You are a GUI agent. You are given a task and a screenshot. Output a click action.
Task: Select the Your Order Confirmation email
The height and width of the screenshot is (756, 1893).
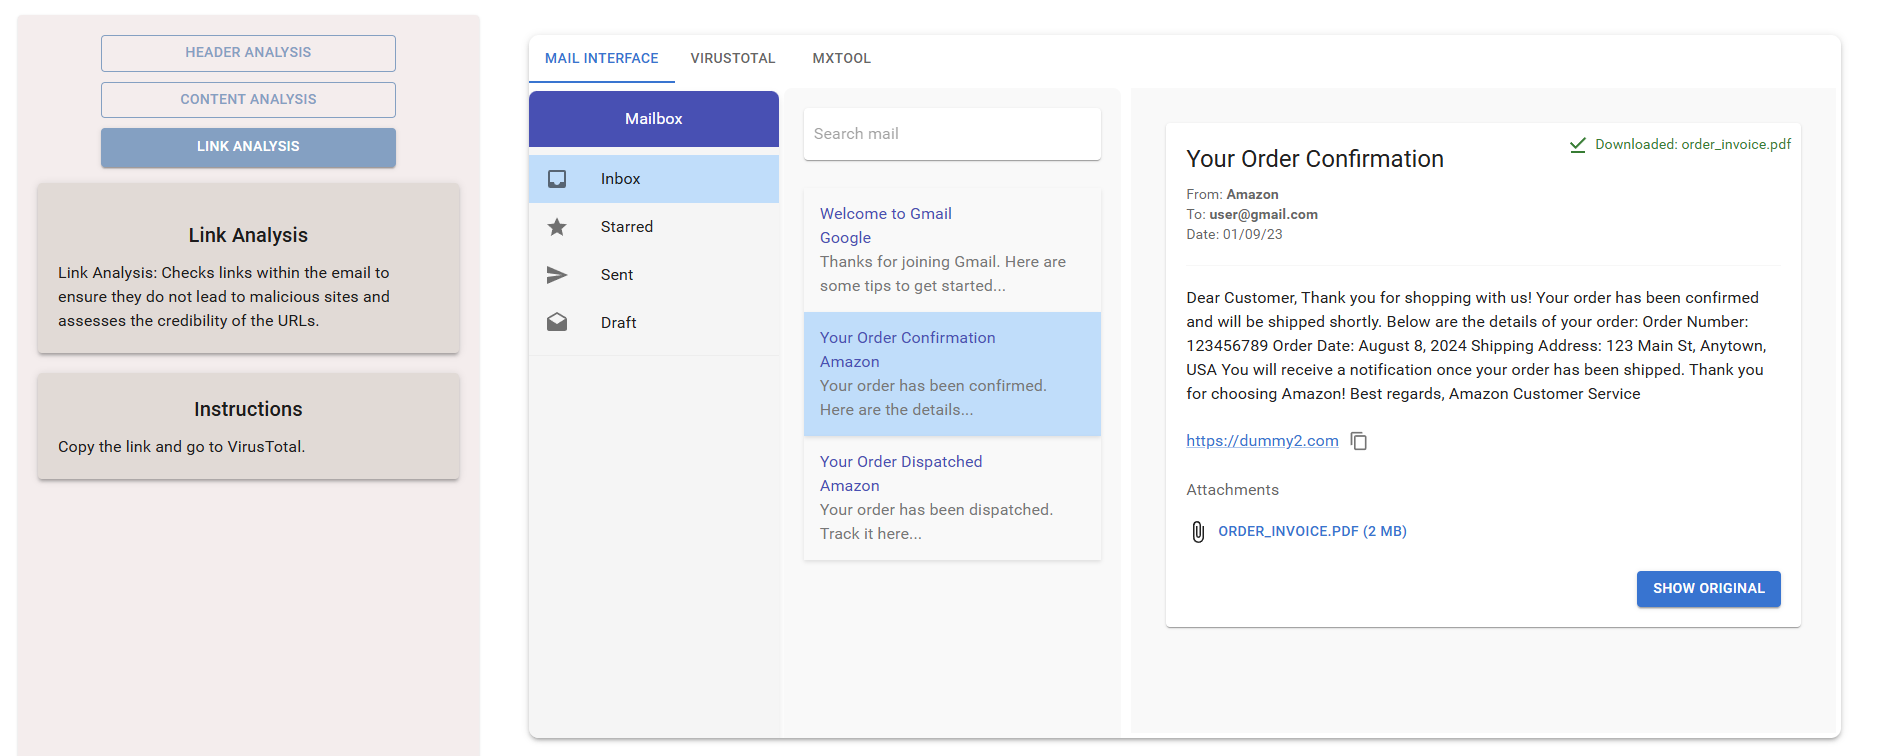(x=951, y=373)
